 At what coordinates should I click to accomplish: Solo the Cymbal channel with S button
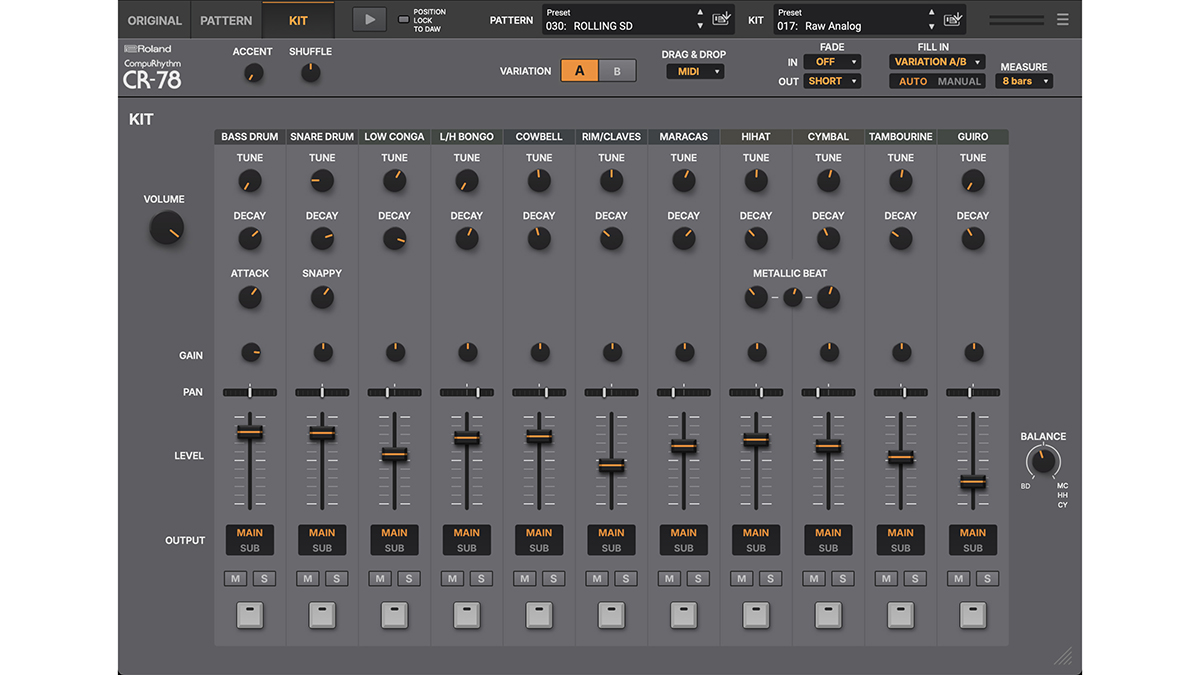[843, 578]
